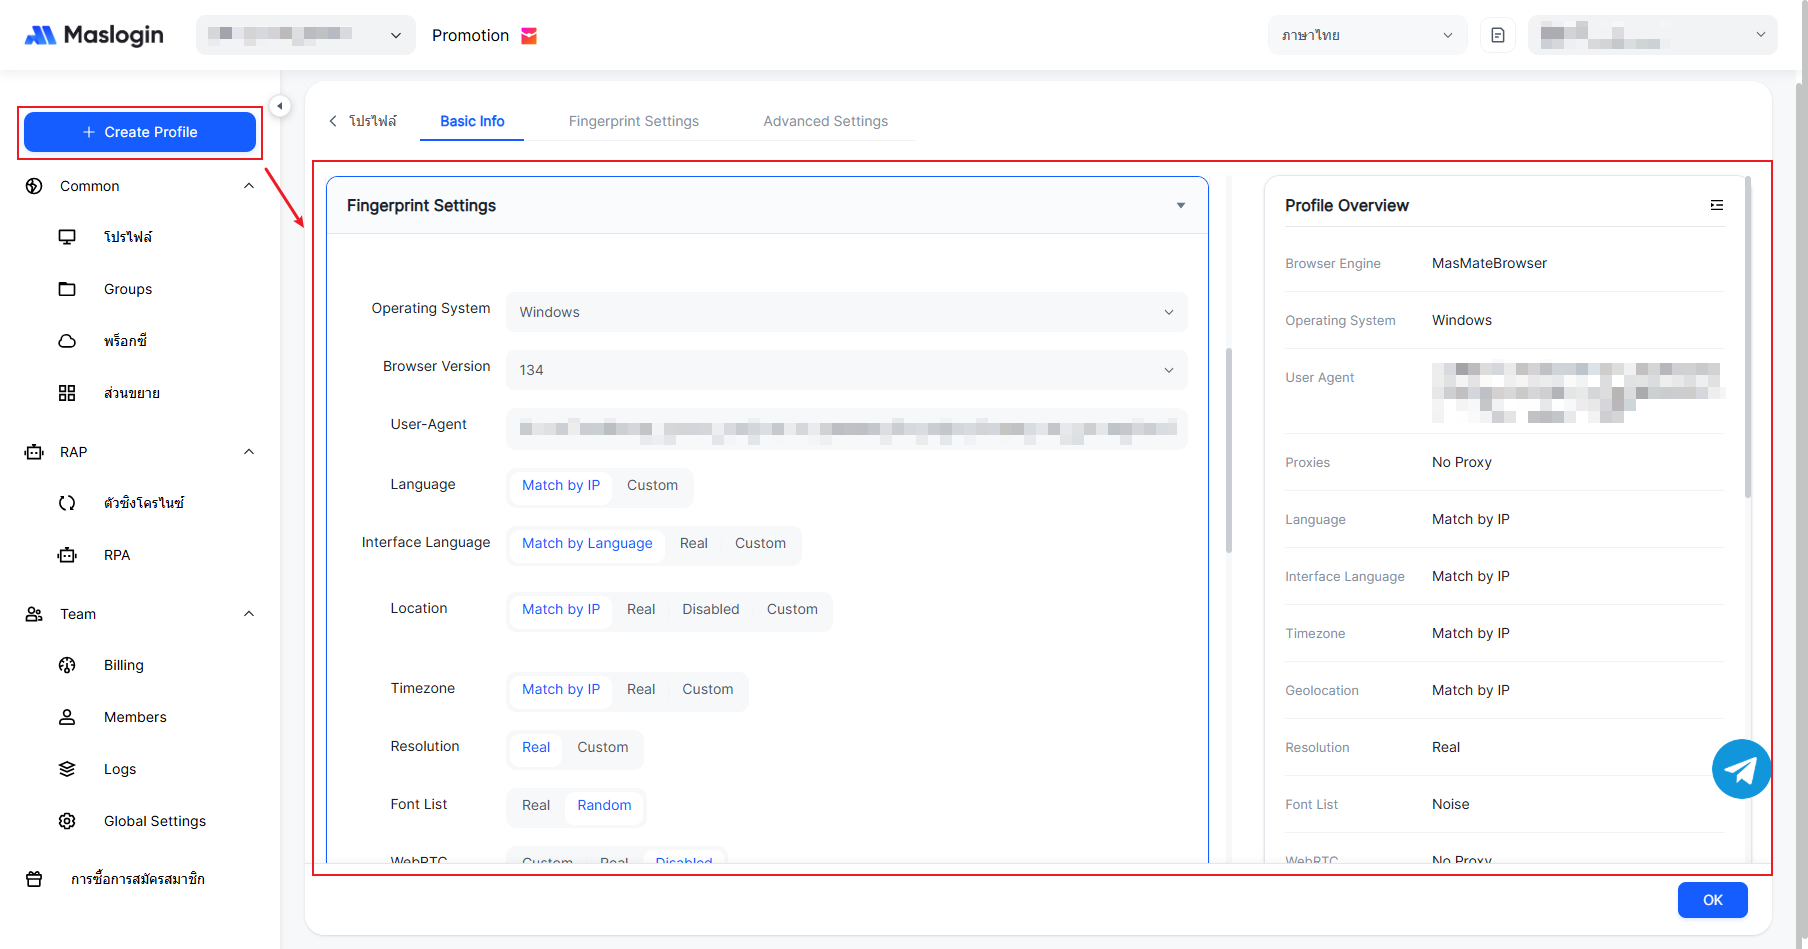Viewport: 1808px width, 949px height.
Task: Open the Members page in sidebar
Action: coord(135,717)
